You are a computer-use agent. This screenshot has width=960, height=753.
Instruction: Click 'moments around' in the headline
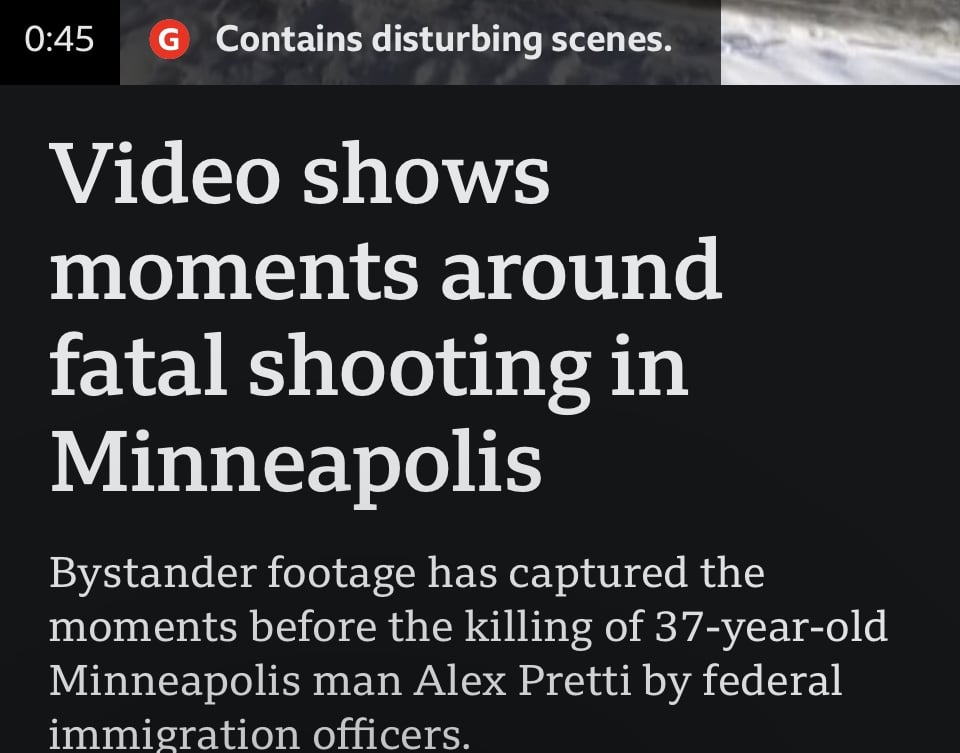[386, 269]
